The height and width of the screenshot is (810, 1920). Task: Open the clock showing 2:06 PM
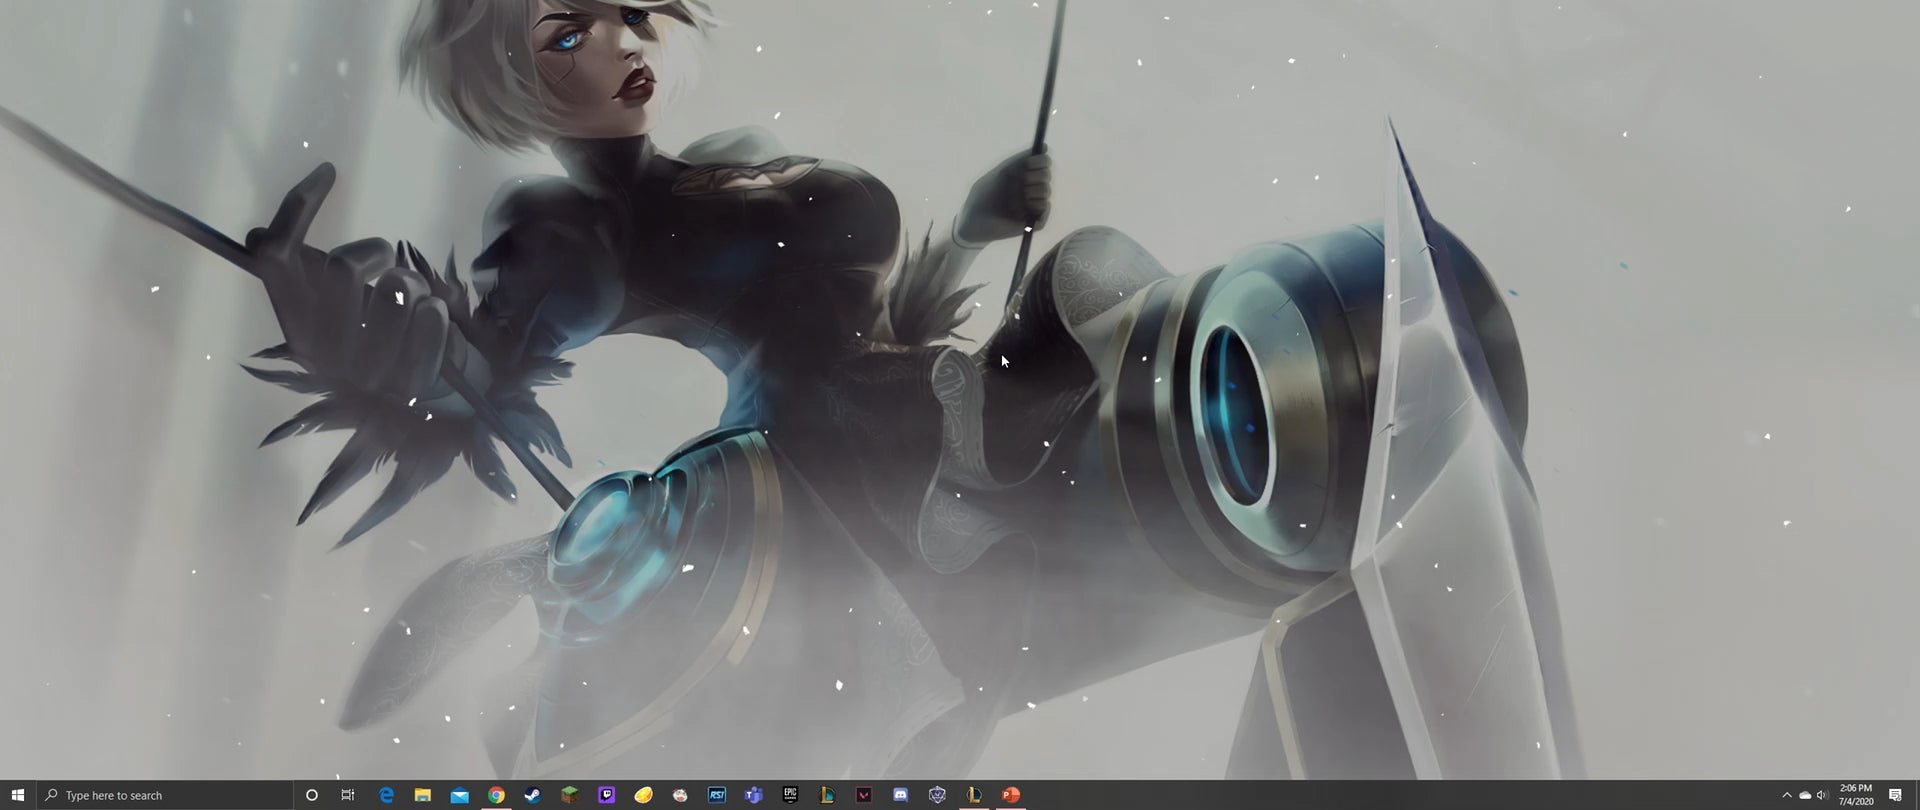1856,795
